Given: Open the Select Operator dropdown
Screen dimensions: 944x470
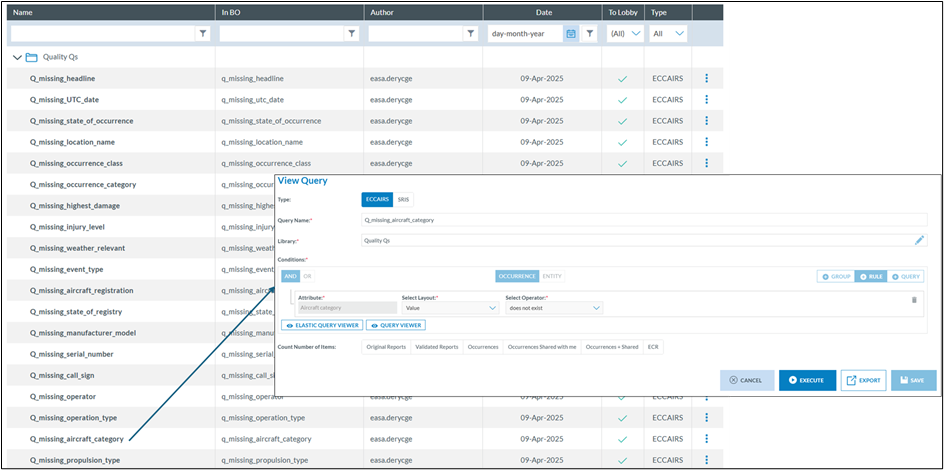Looking at the screenshot, I should point(553,308).
